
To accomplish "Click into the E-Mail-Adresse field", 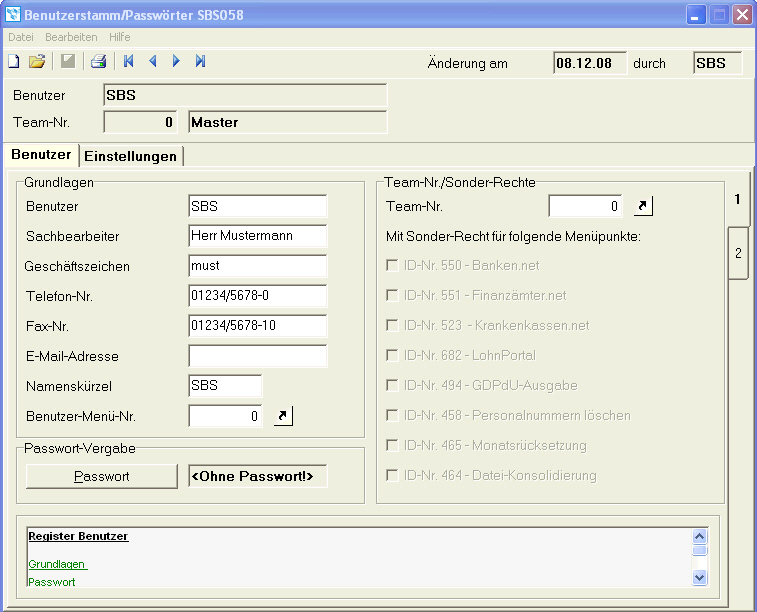I will click(257, 356).
